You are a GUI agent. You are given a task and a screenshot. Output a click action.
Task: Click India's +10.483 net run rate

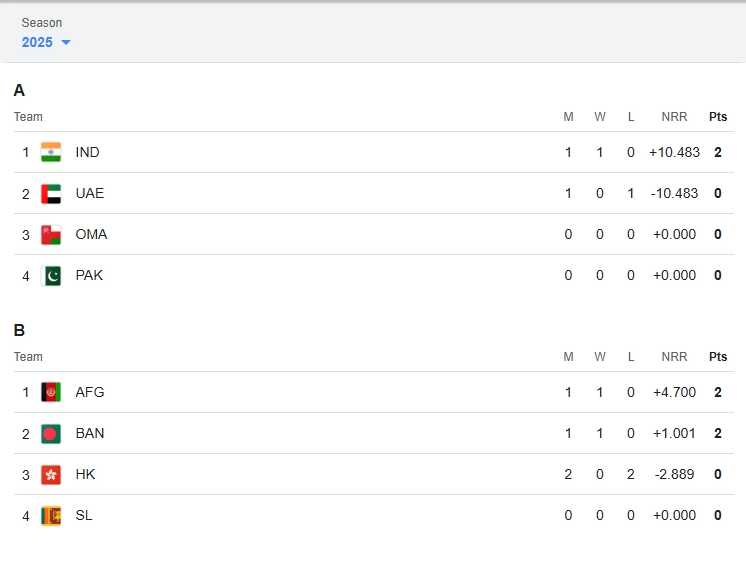coord(674,152)
